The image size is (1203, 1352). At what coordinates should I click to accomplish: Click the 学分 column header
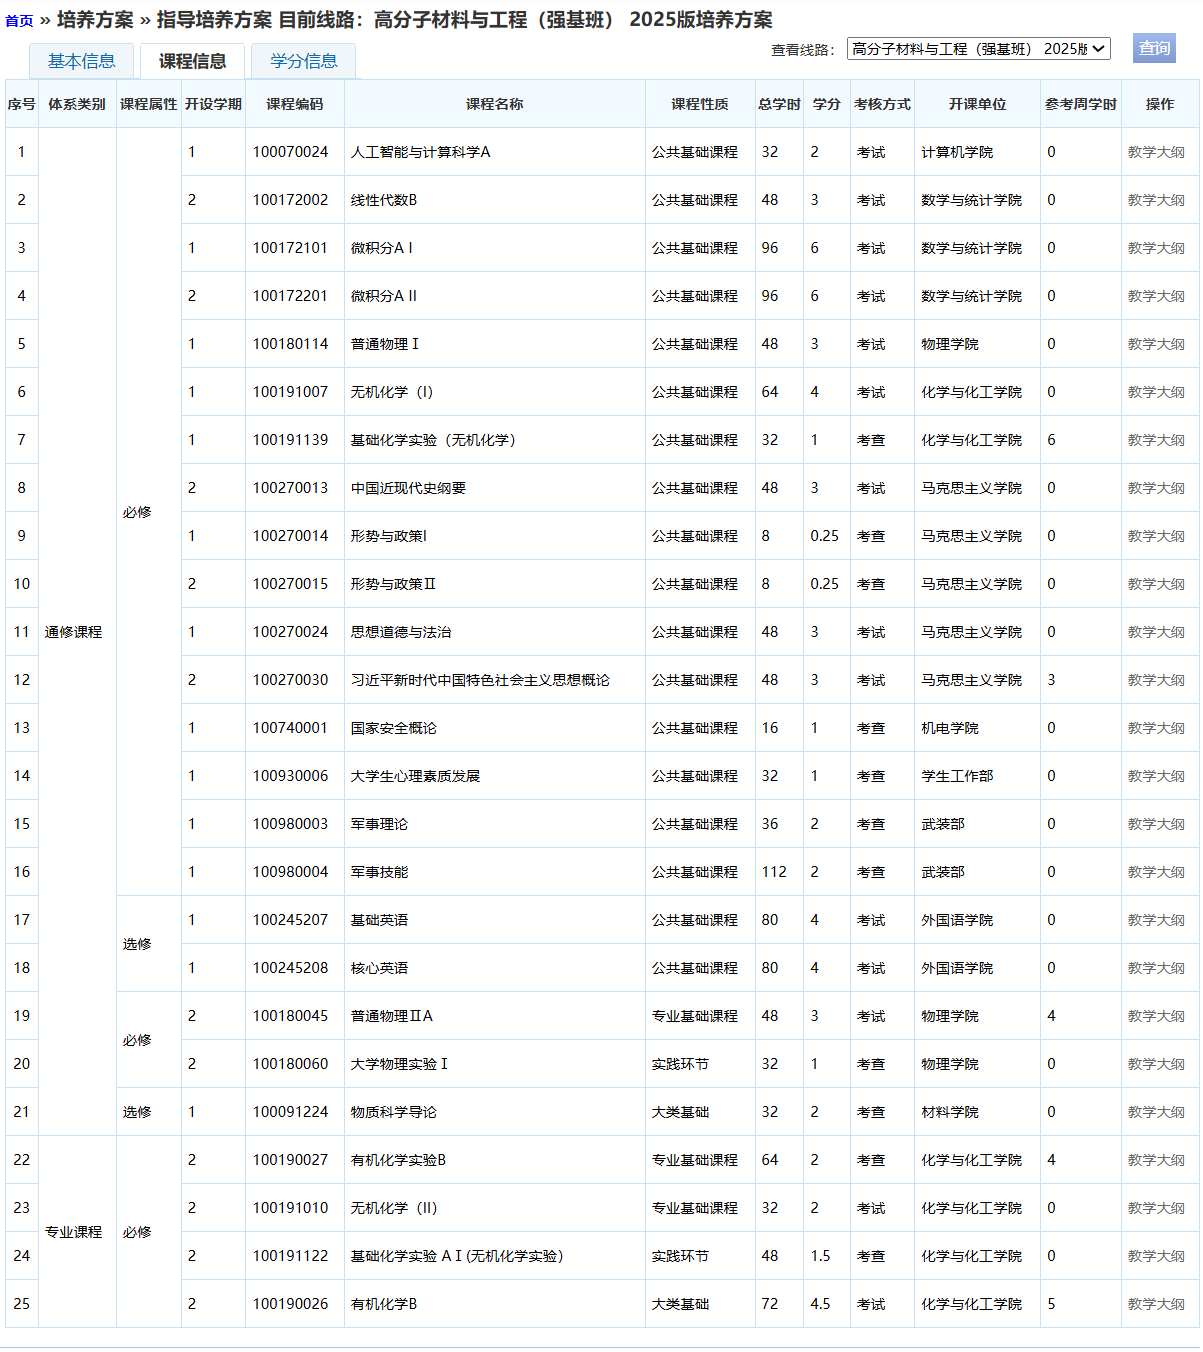click(826, 104)
